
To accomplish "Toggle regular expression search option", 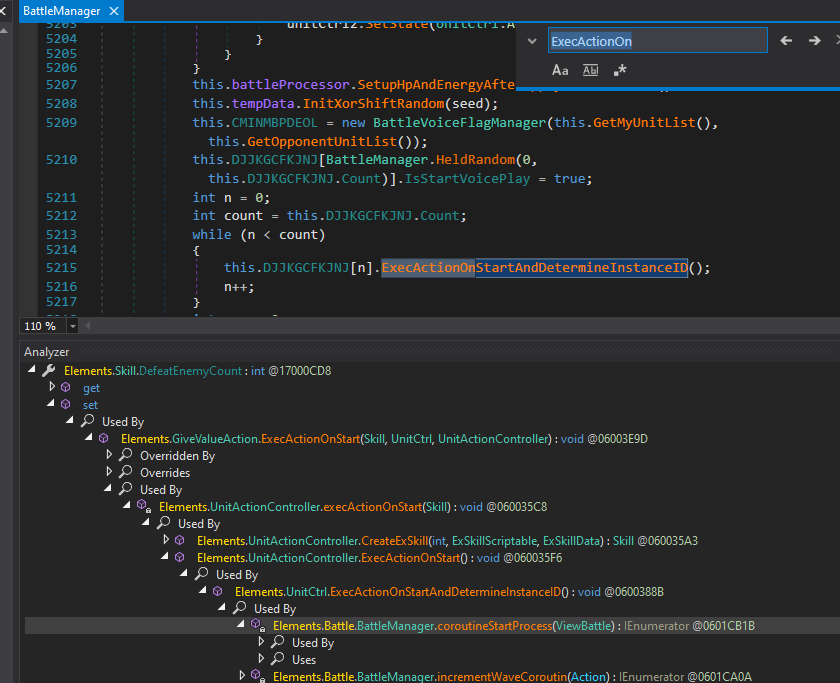I will click(620, 70).
